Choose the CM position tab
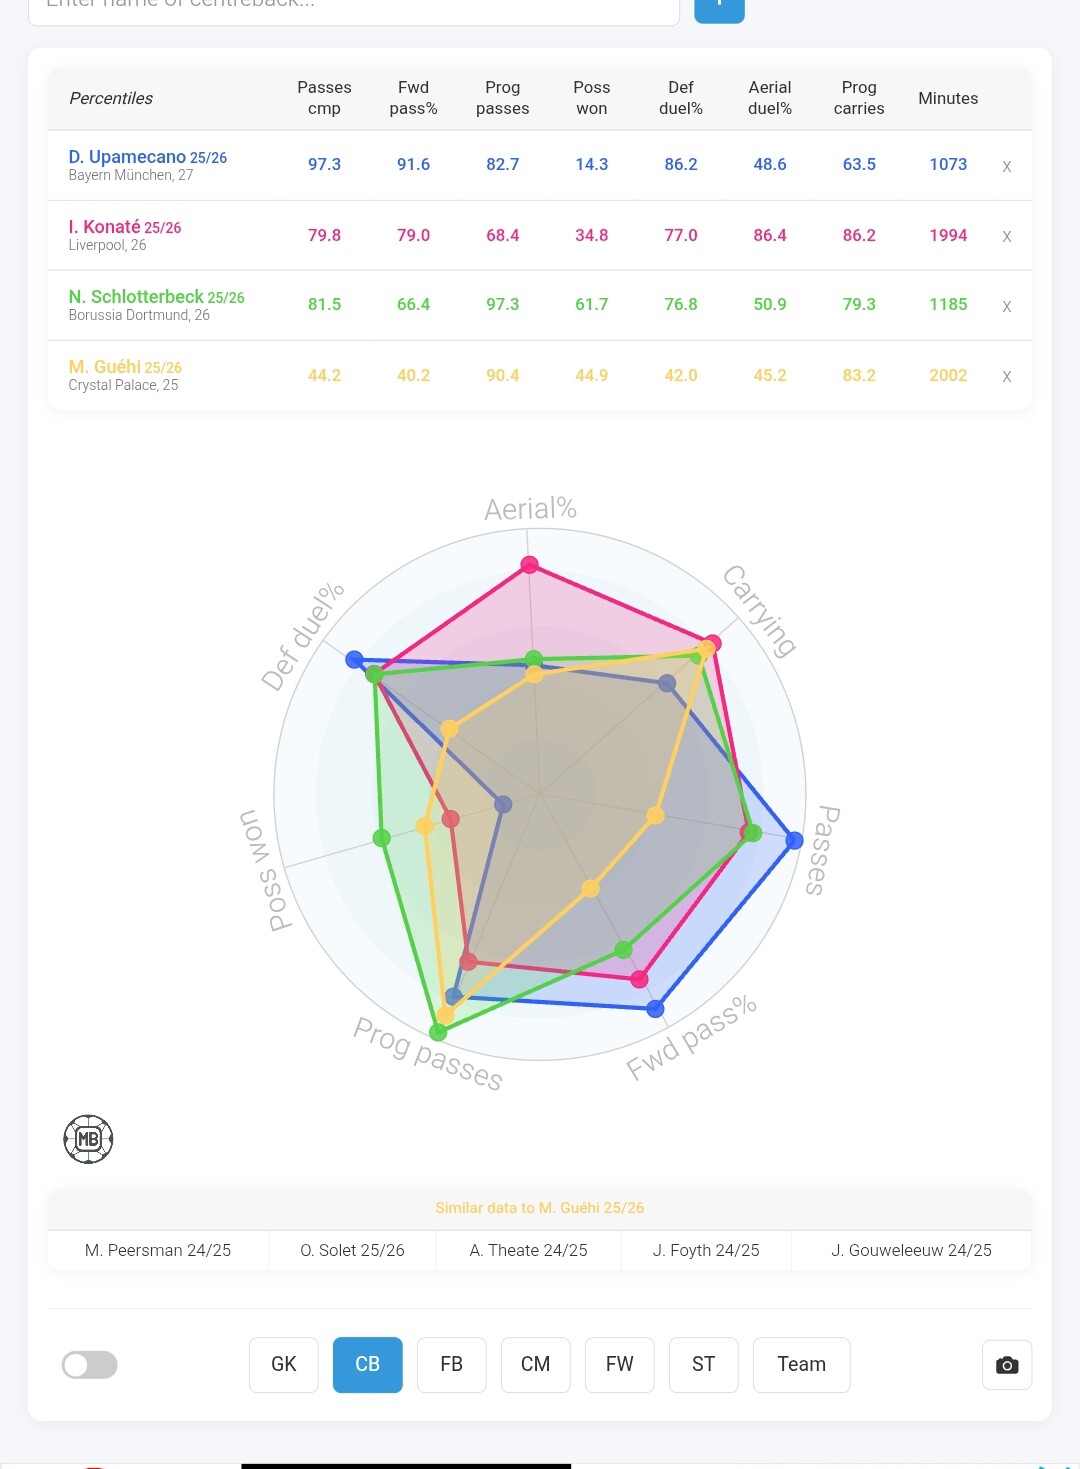The image size is (1080, 1469). click(x=536, y=1365)
